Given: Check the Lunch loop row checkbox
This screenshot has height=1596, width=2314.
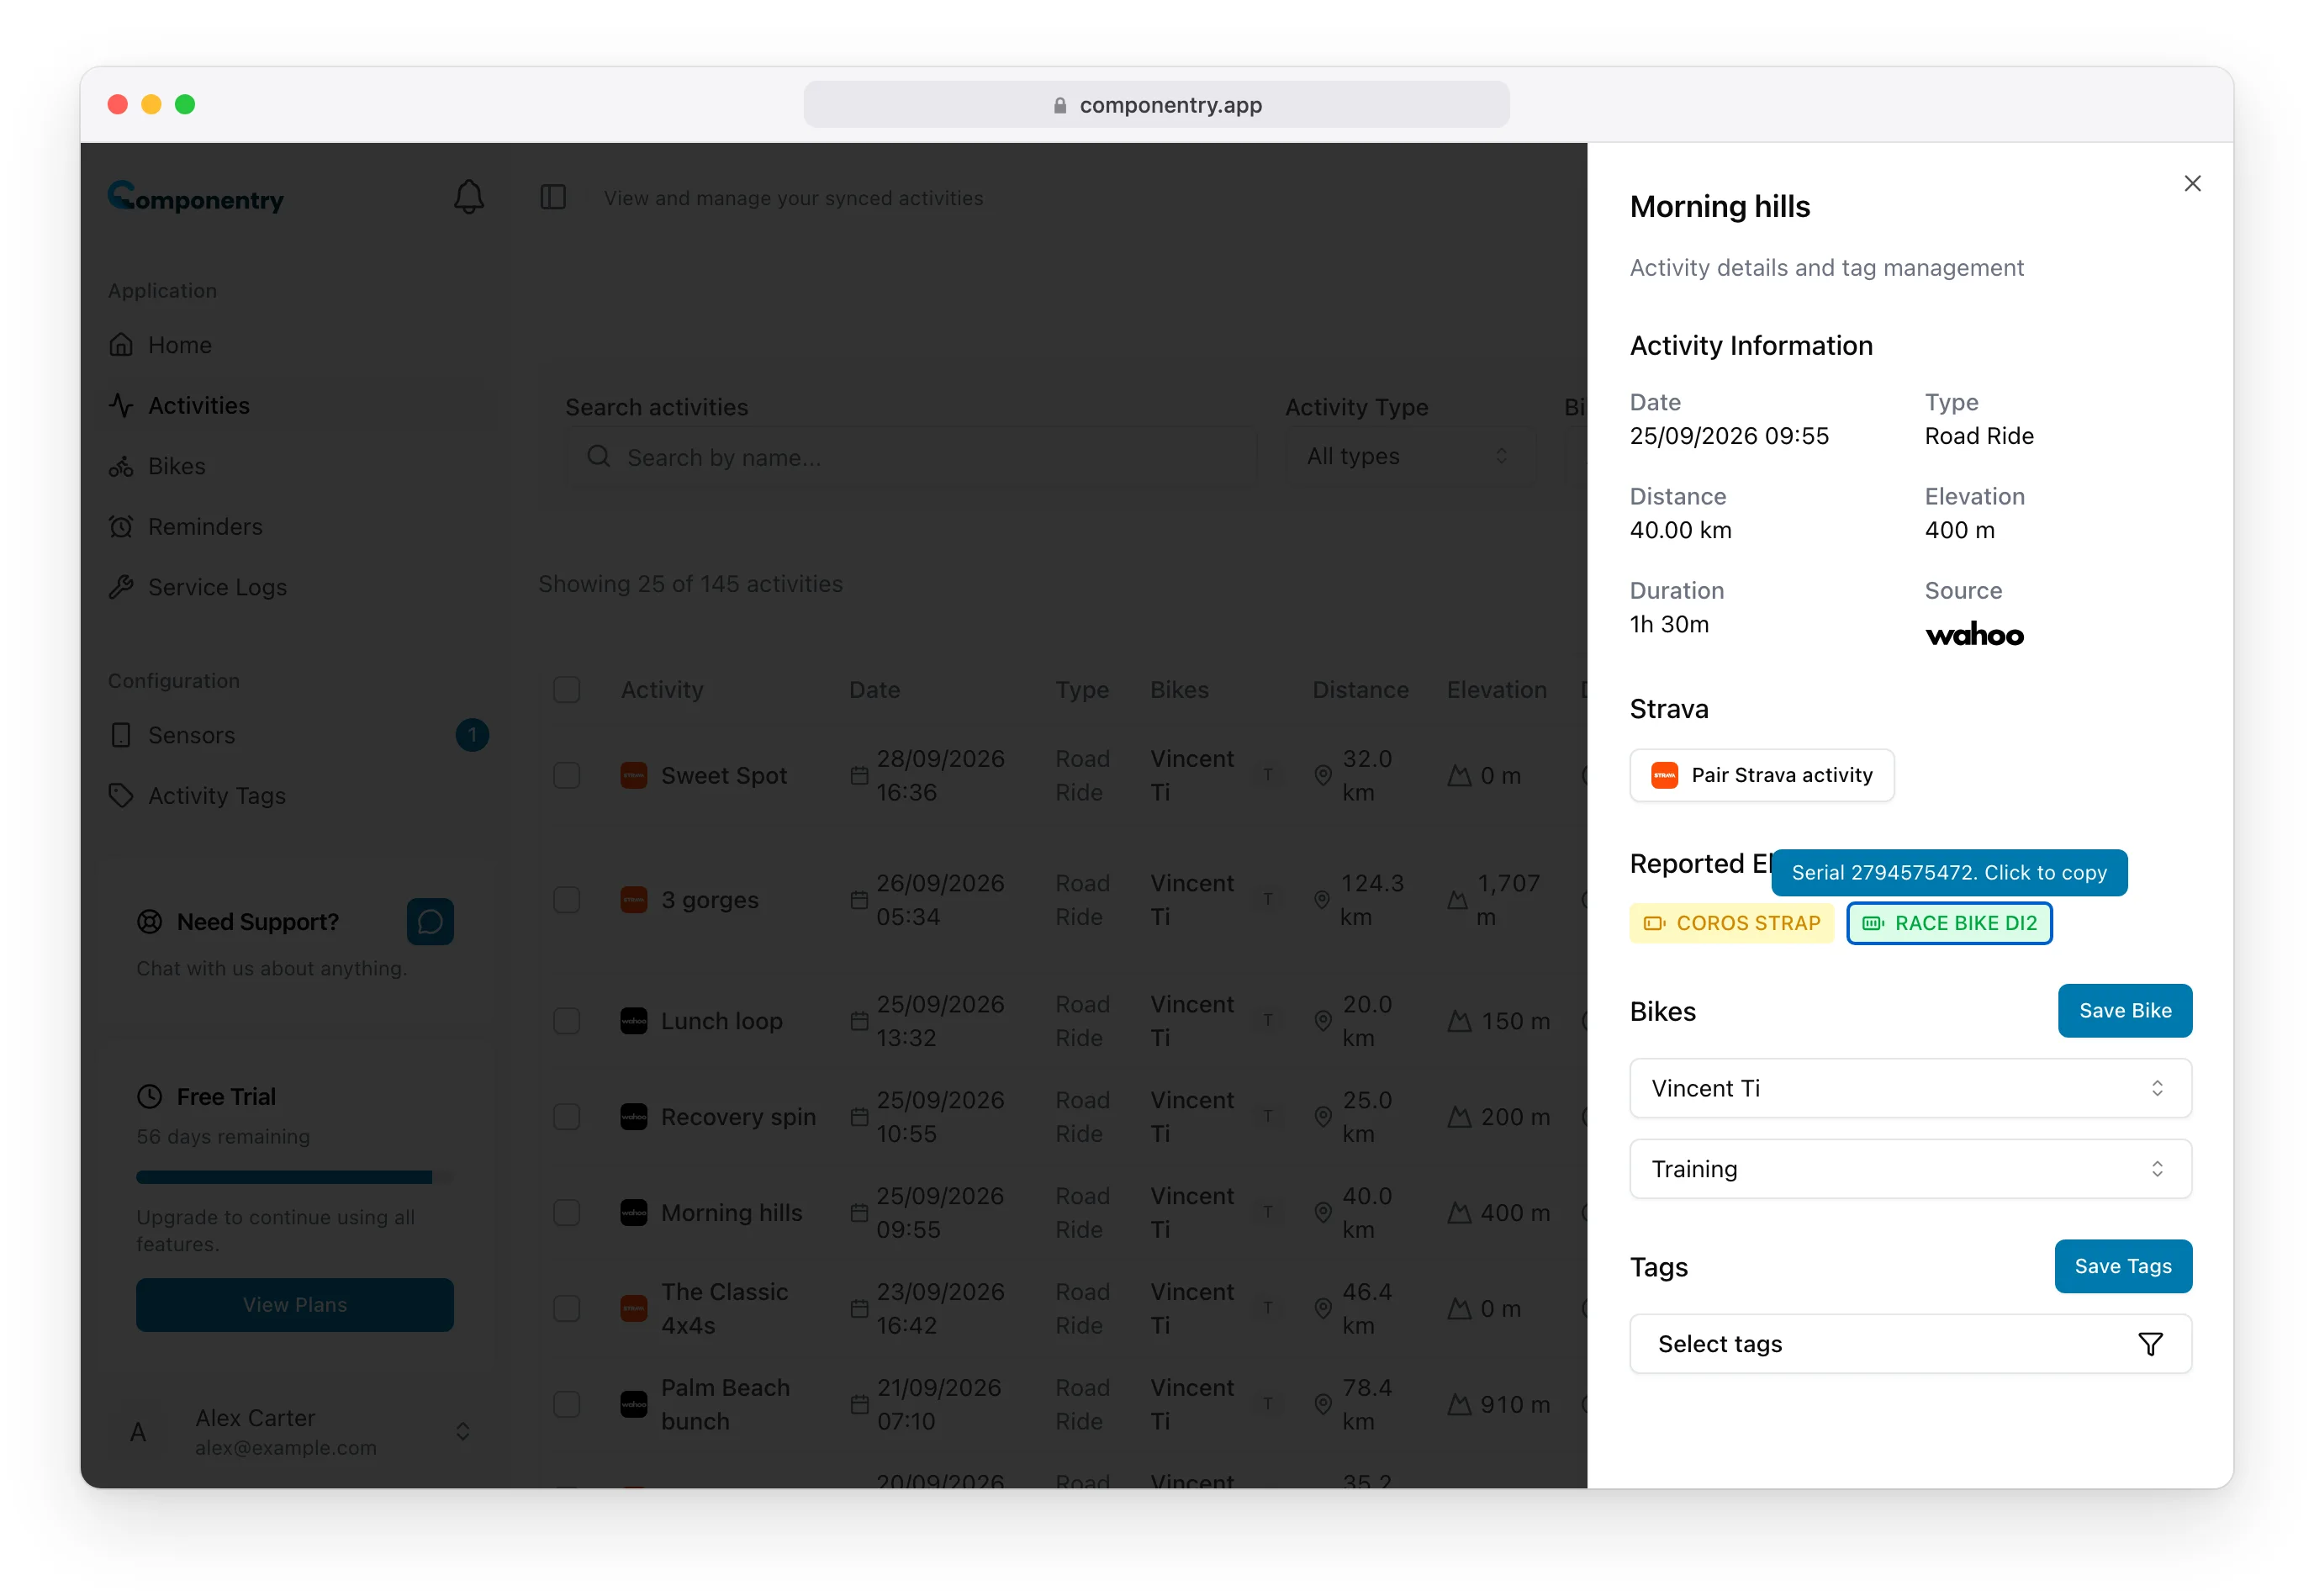Looking at the screenshot, I should point(567,1021).
